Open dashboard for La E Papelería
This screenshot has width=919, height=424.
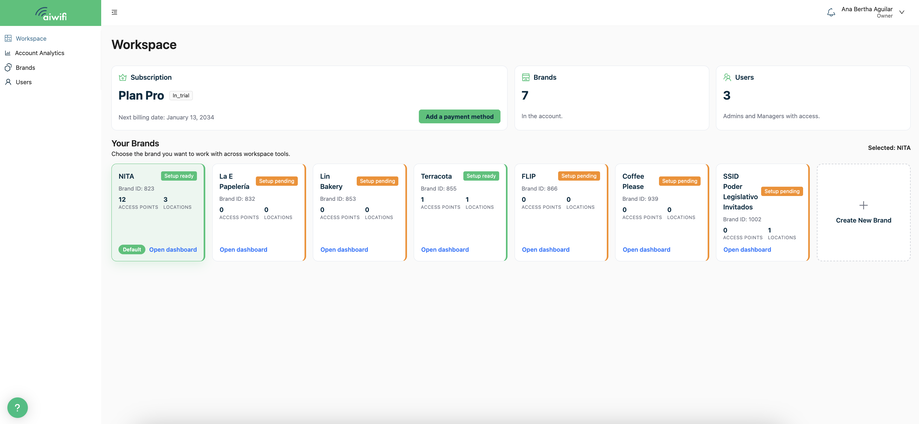(x=243, y=250)
